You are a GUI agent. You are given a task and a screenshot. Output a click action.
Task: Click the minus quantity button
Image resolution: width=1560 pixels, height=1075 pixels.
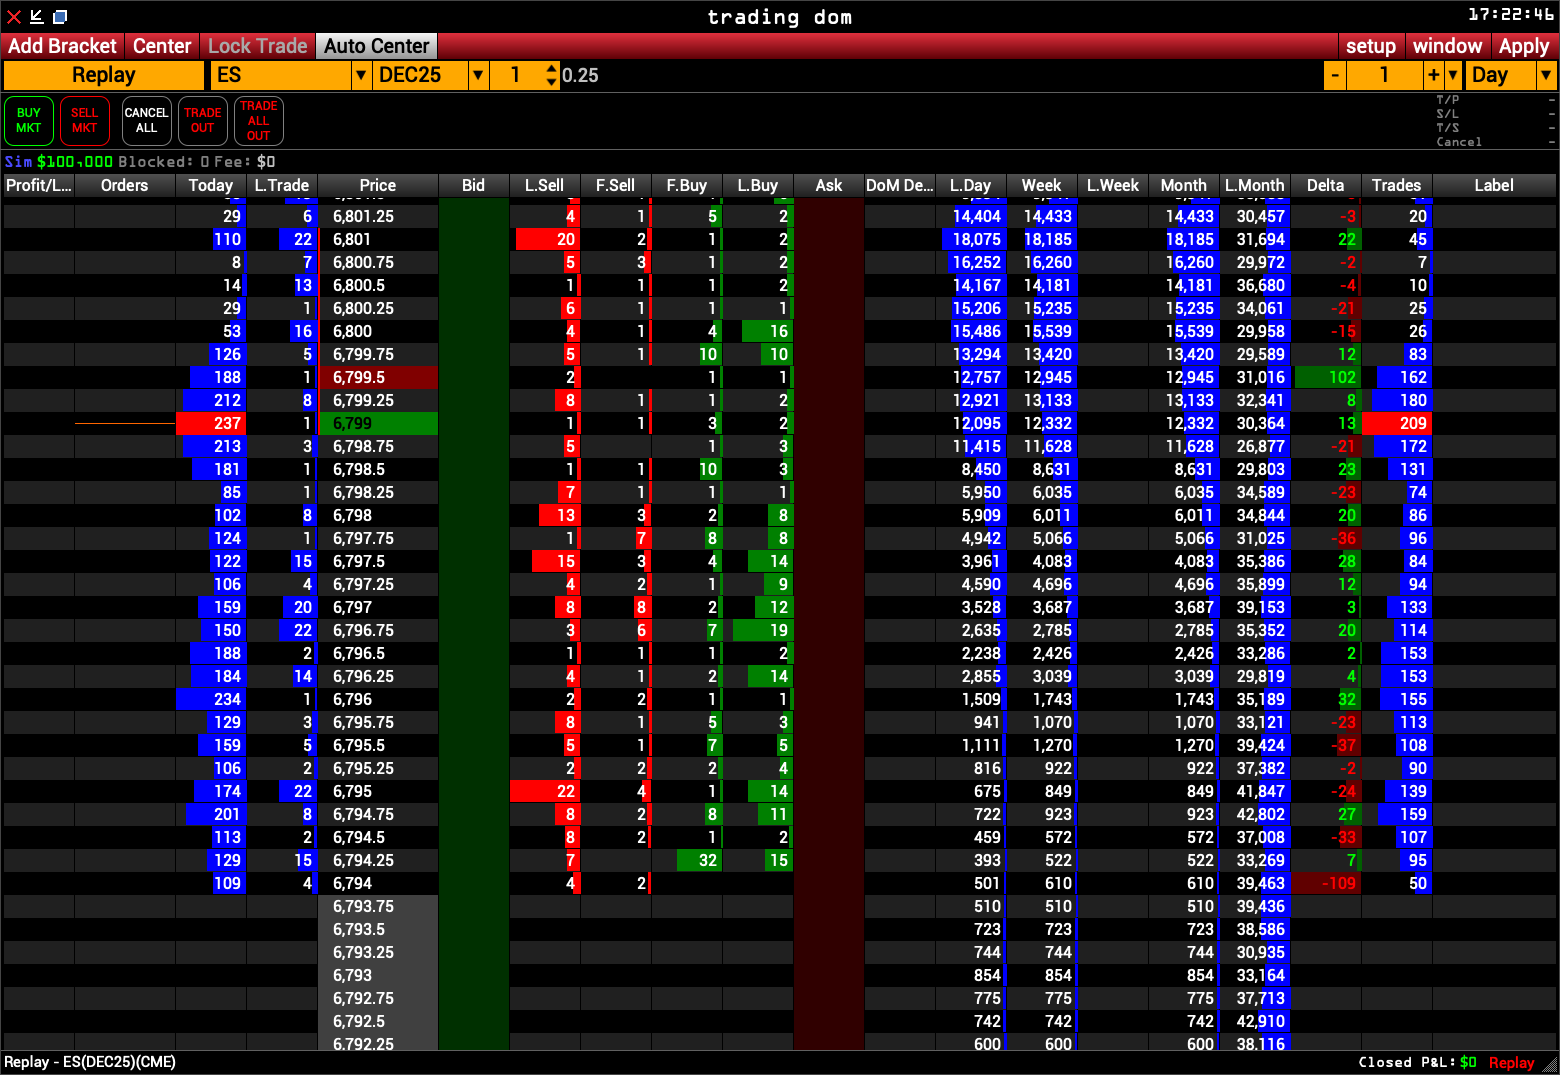[x=1335, y=75]
